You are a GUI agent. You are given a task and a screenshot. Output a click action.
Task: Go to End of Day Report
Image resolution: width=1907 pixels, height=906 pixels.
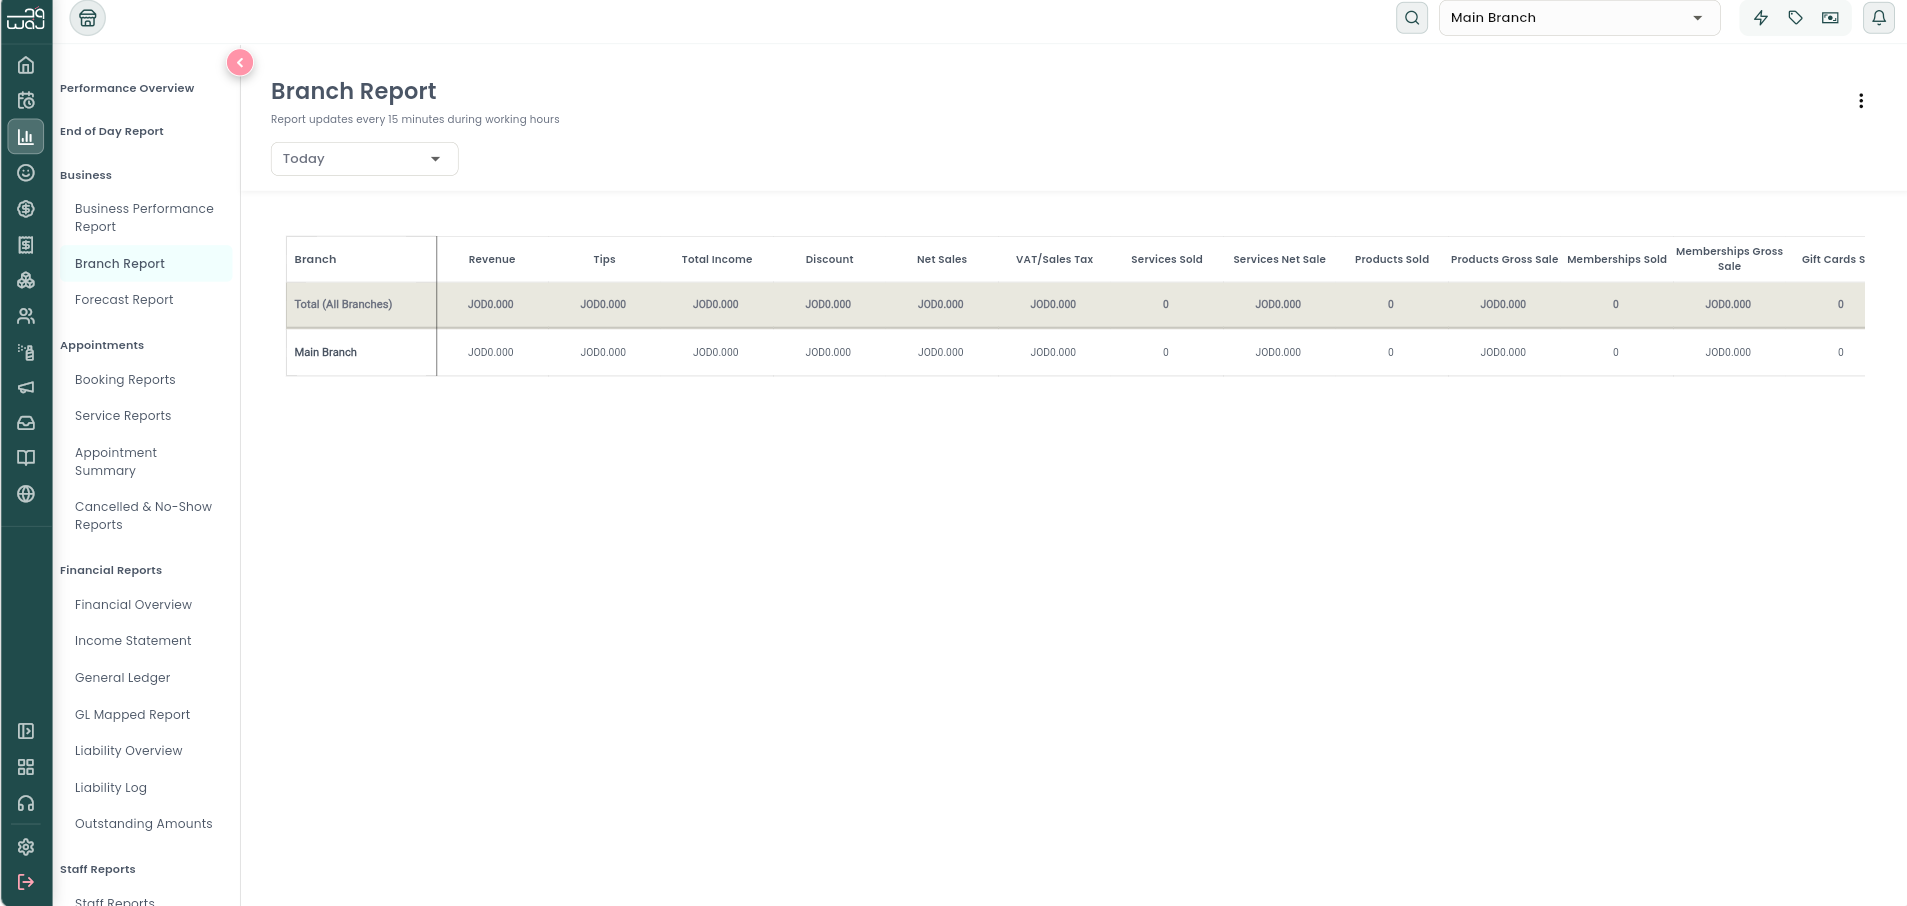point(112,131)
